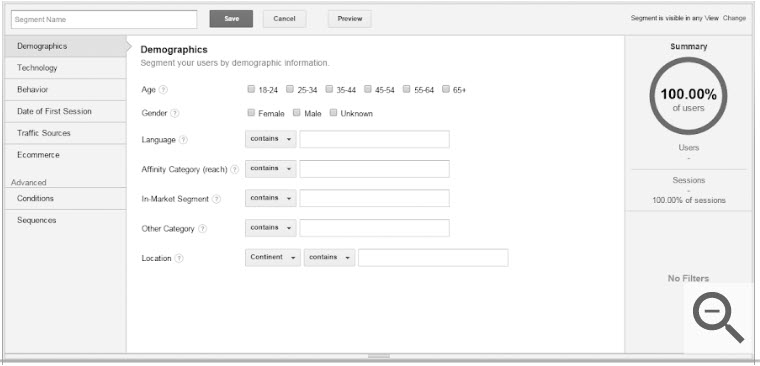The width and height of the screenshot is (760, 366).
Task: Open the Ecommerce tab
Action: [x=65, y=155]
